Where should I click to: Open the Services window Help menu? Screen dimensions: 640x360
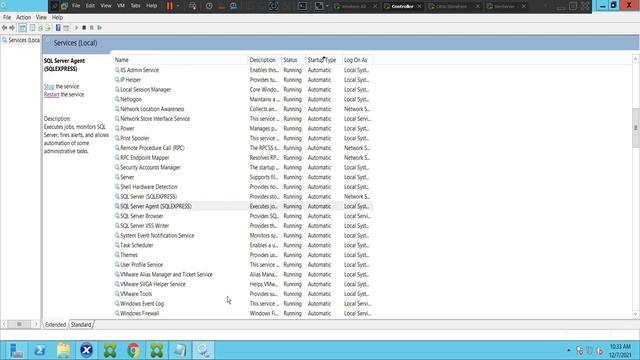(x=57, y=18)
